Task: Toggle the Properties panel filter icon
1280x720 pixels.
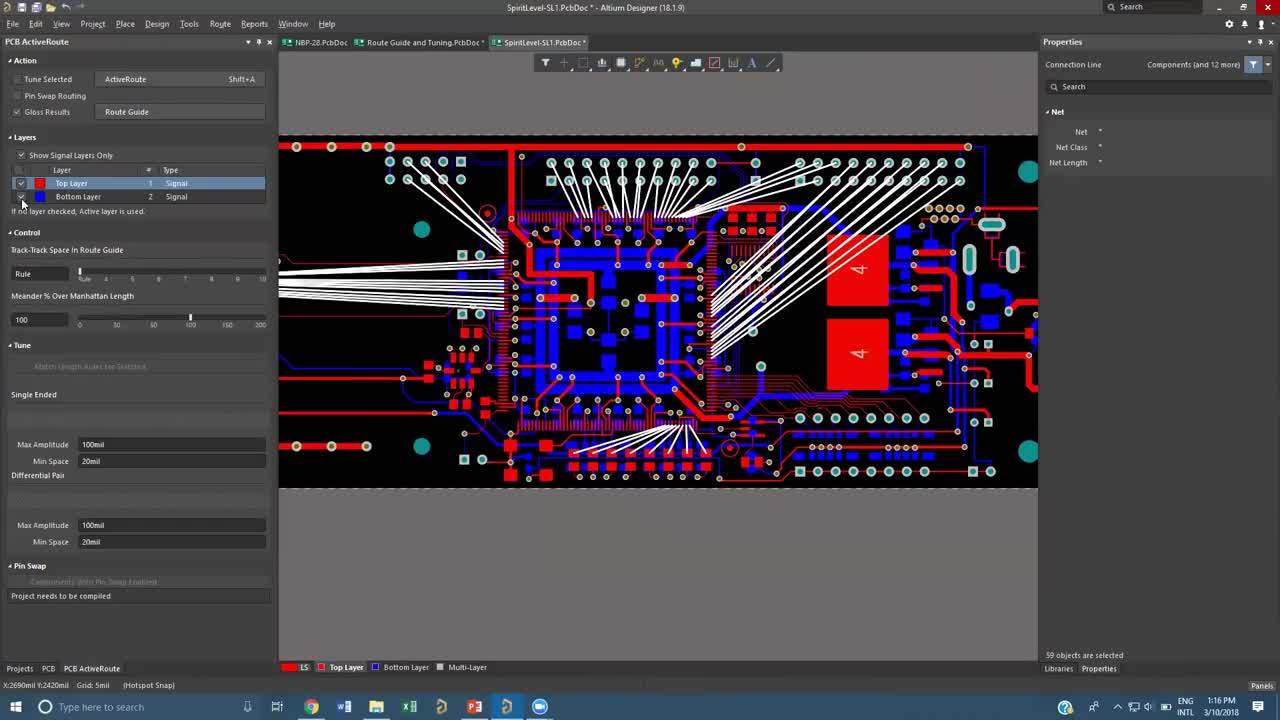Action: (1253, 65)
